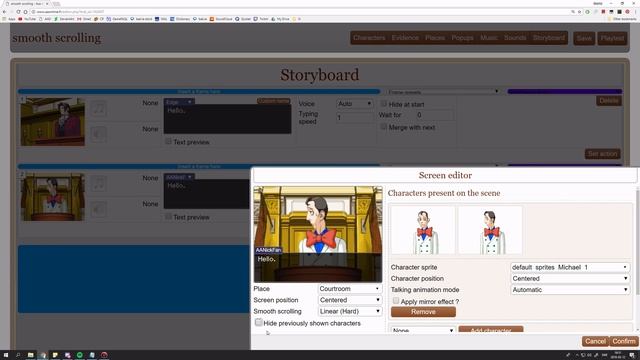Switch to the Sounds tab
Viewport: 640px width, 360px height.
point(515,38)
